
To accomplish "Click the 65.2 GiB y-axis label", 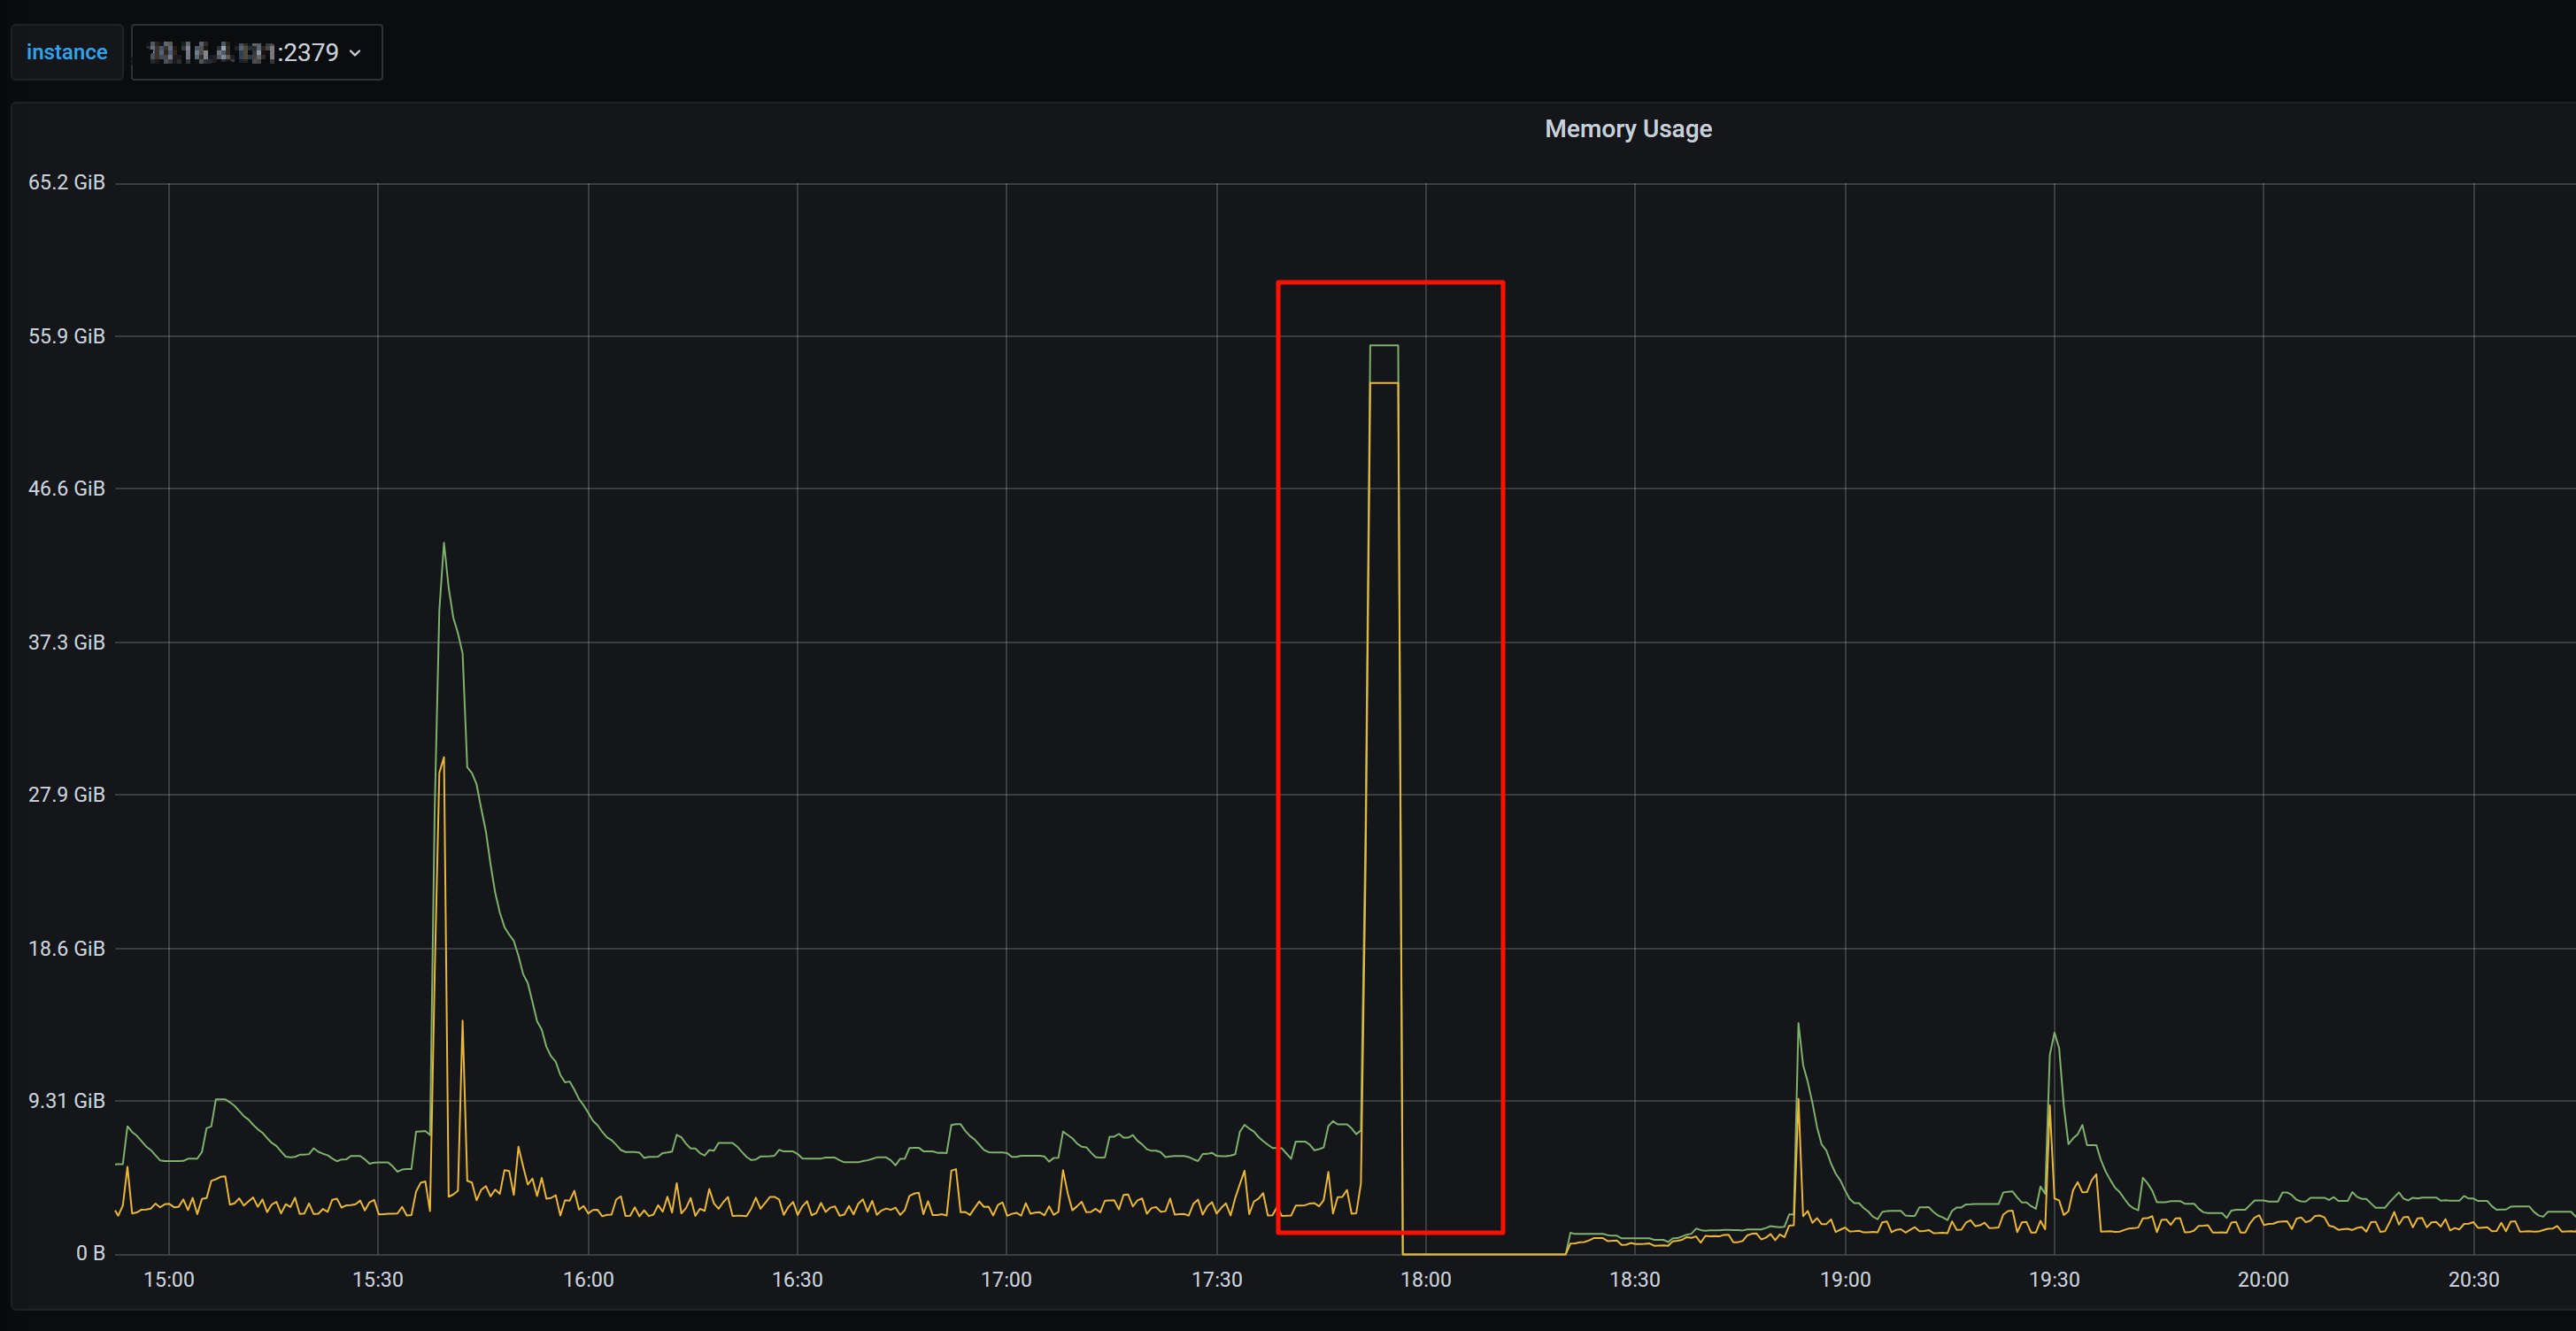I will (66, 182).
